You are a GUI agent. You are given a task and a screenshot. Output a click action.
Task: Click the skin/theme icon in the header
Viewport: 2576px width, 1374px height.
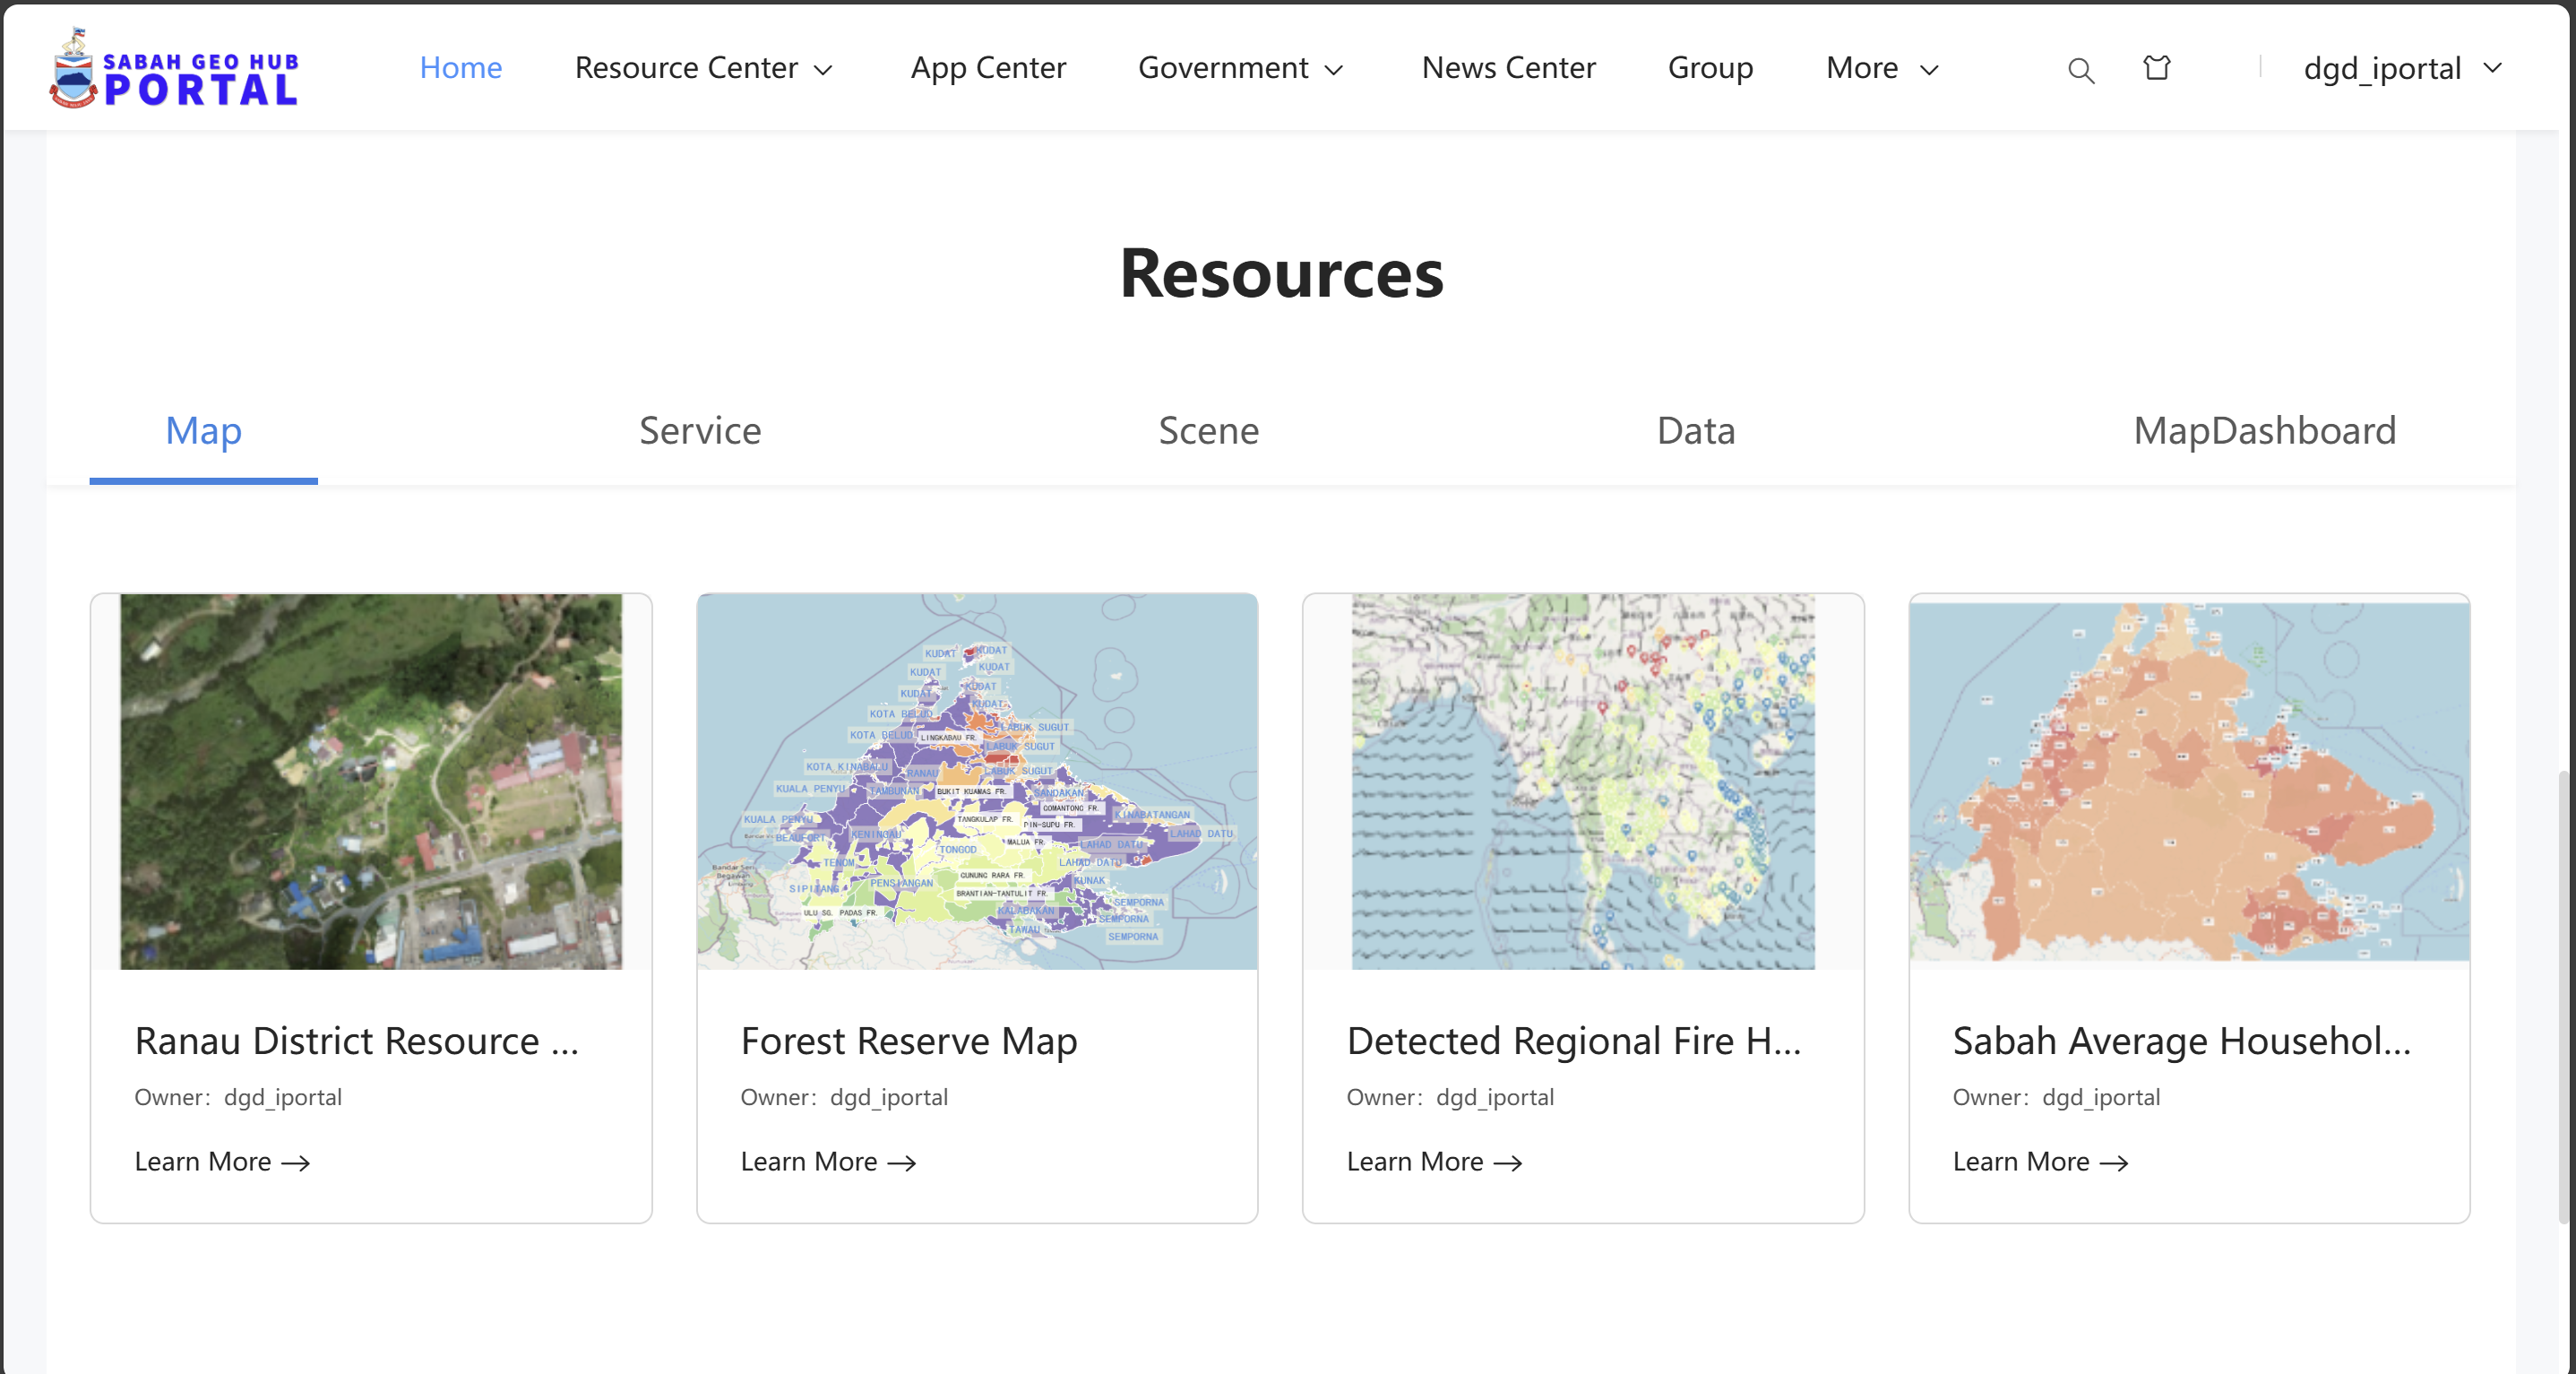click(2156, 68)
